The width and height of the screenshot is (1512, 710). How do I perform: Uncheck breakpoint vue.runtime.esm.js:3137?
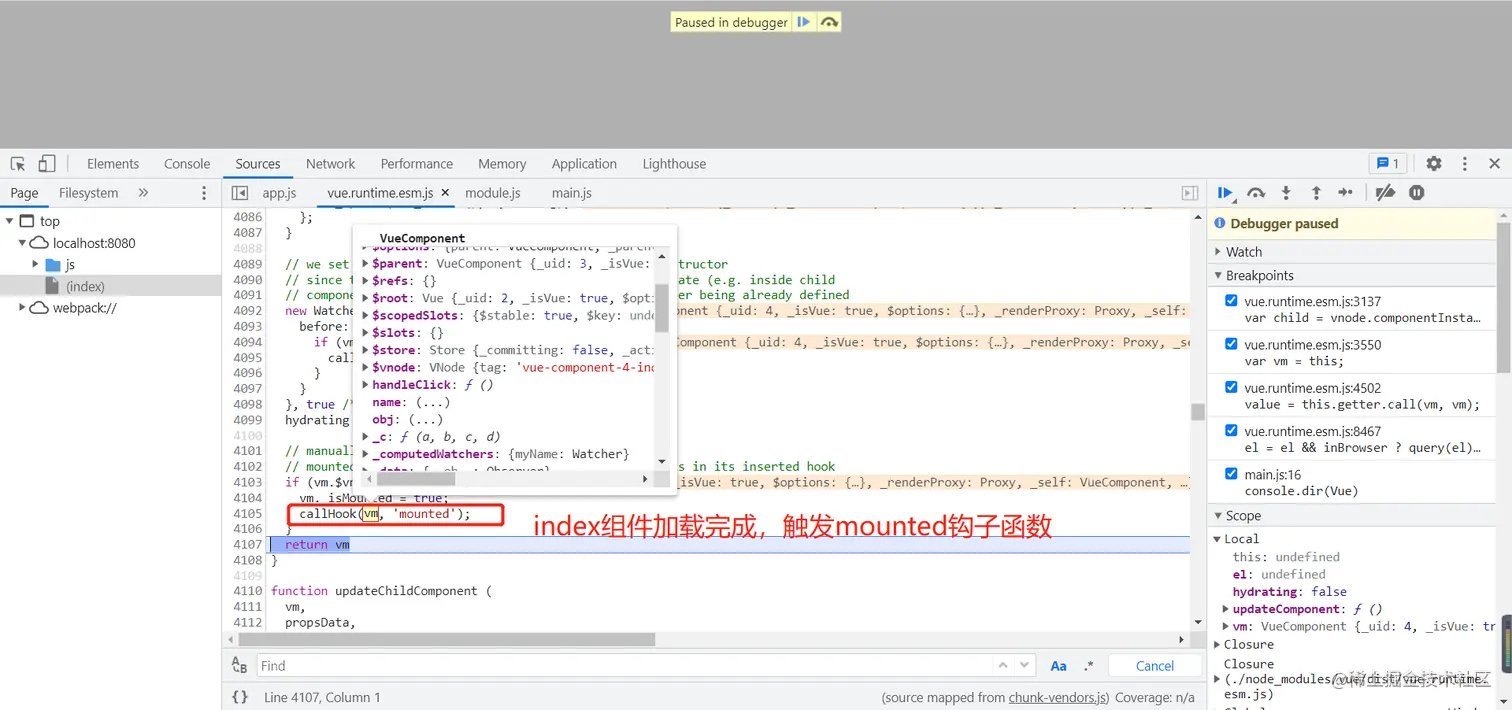pyautogui.click(x=1231, y=301)
